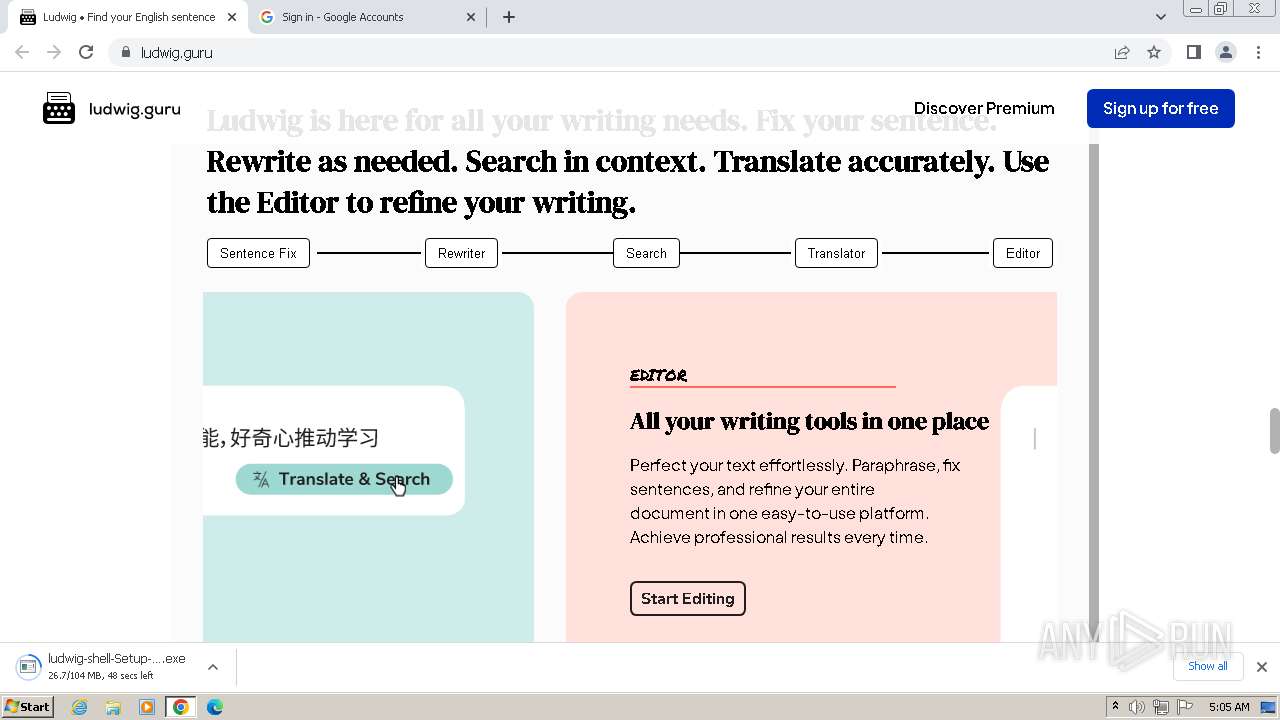This screenshot has height=720, width=1280.
Task: Open the volume speaker tray icon
Action: (1137, 707)
